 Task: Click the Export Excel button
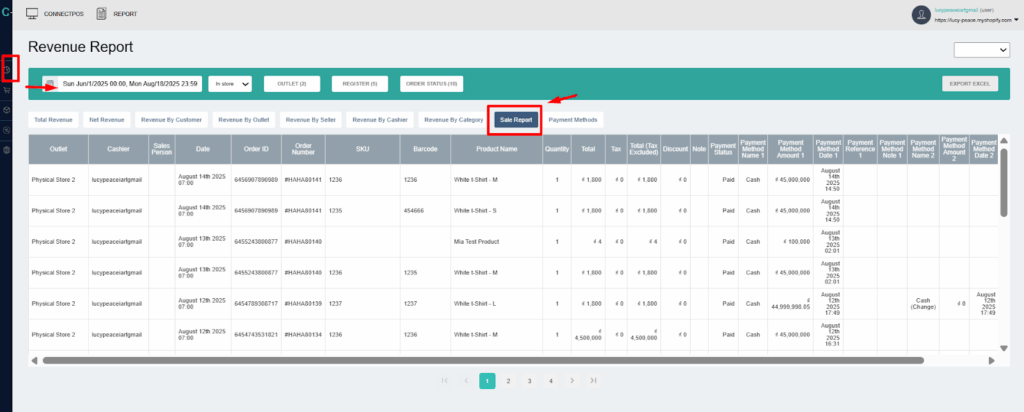(x=970, y=84)
